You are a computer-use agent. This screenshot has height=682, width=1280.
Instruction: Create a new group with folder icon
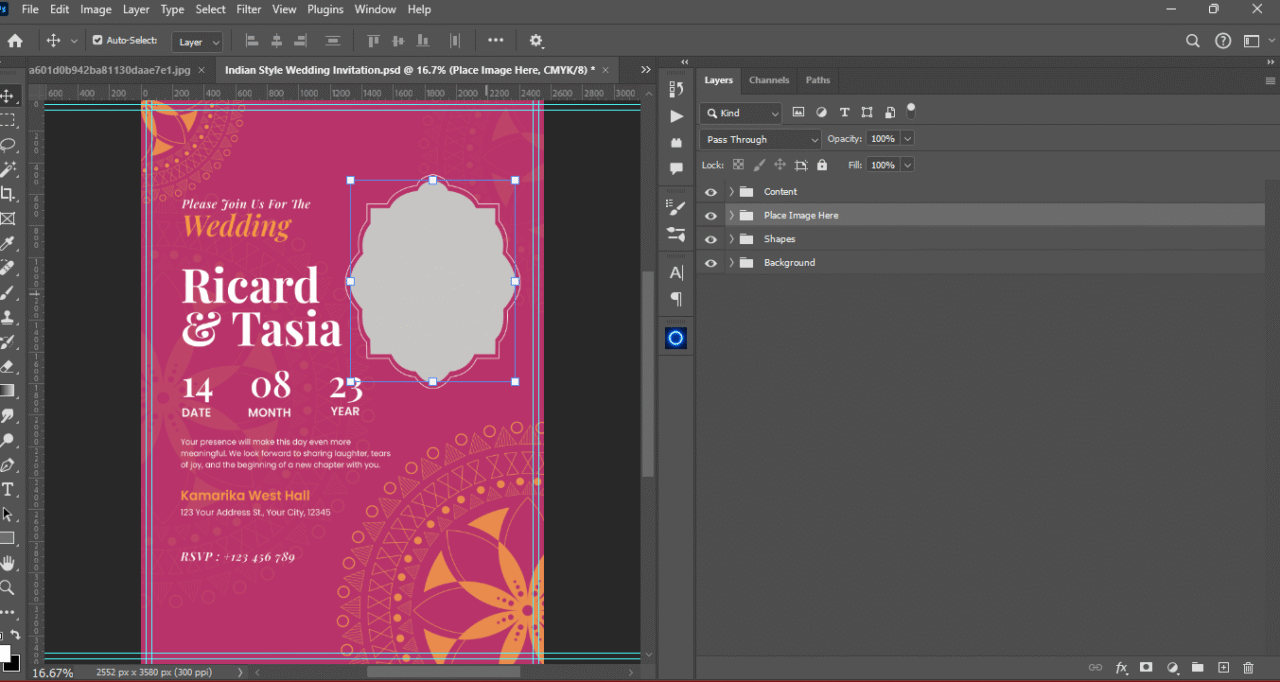1197,667
